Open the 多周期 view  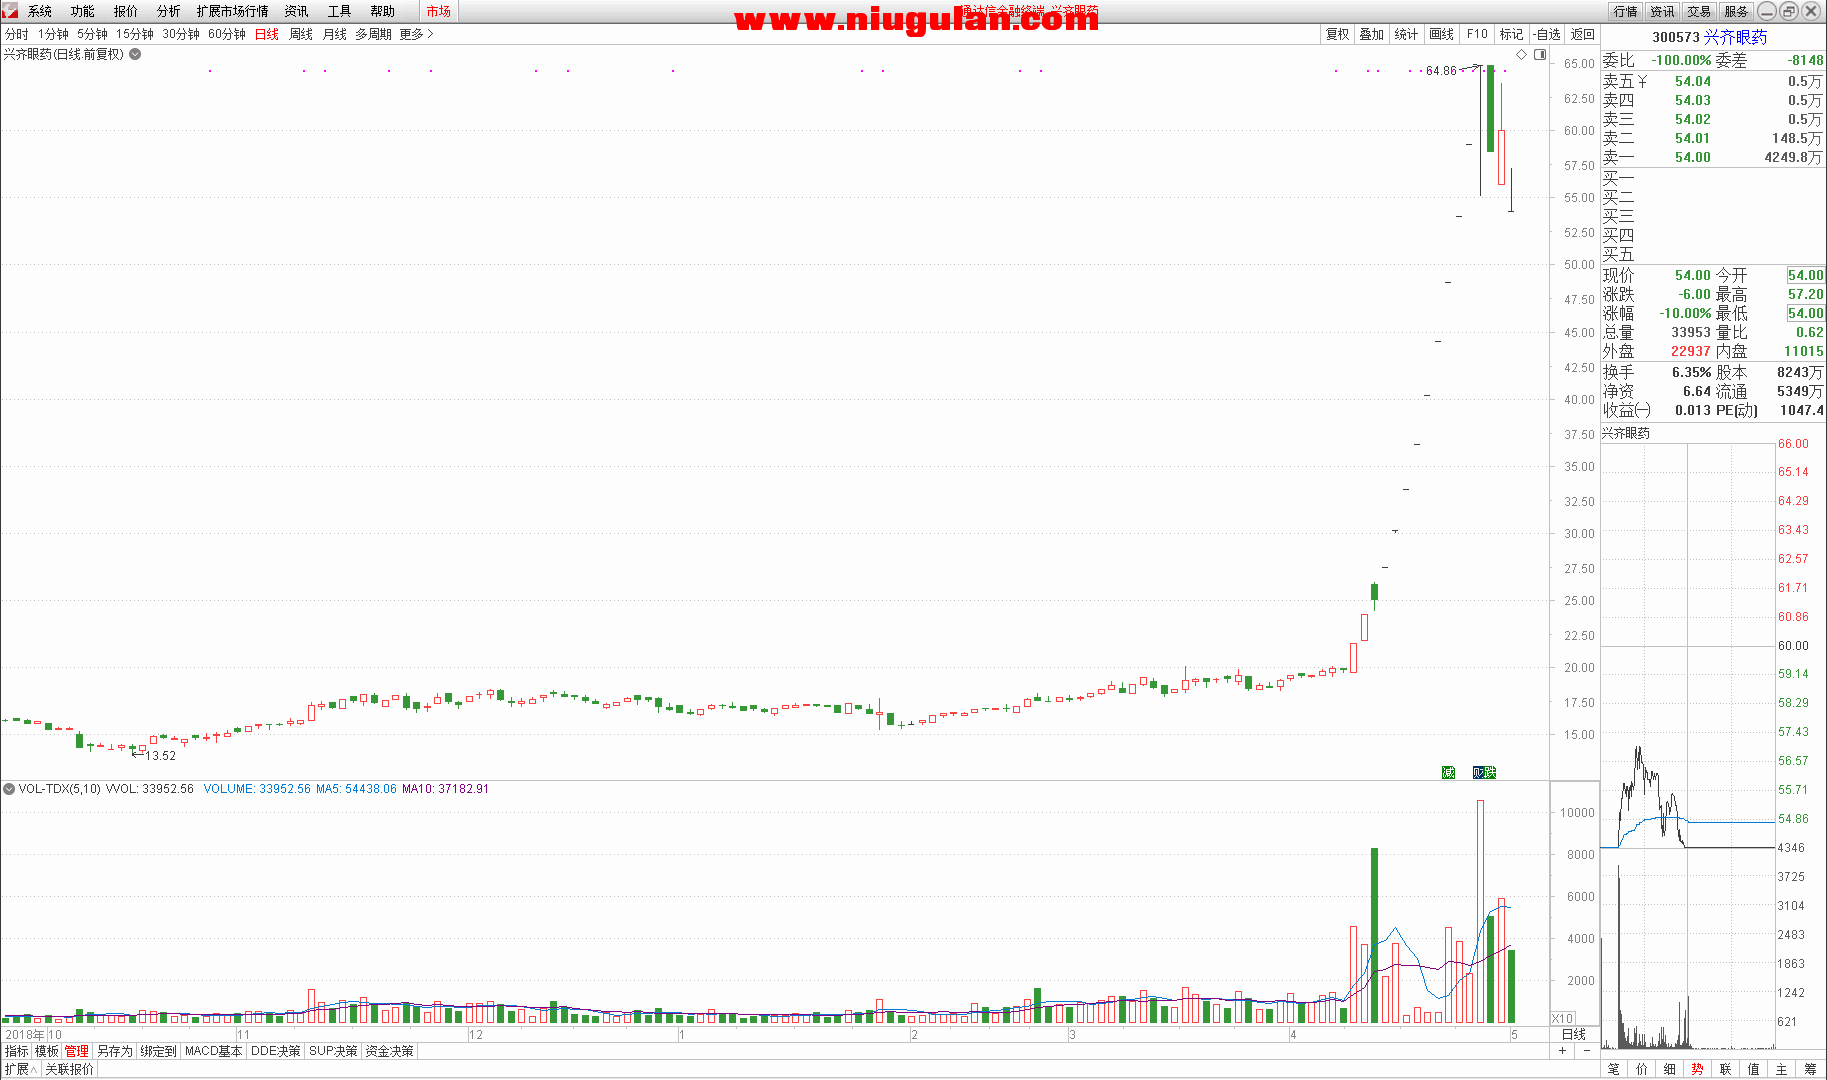373,34
